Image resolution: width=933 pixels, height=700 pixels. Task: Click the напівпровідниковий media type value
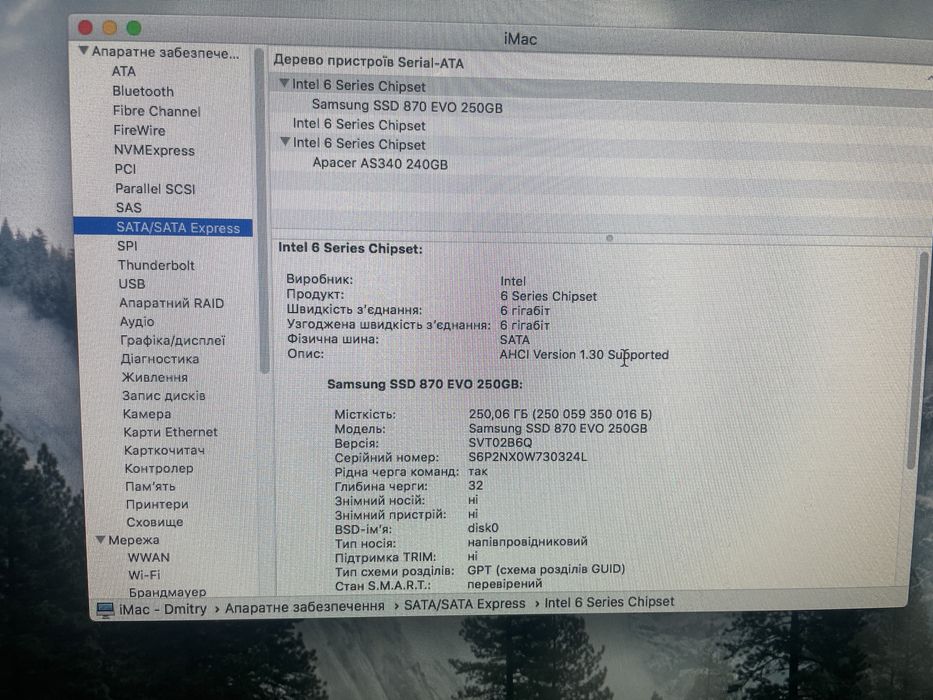pos(527,542)
